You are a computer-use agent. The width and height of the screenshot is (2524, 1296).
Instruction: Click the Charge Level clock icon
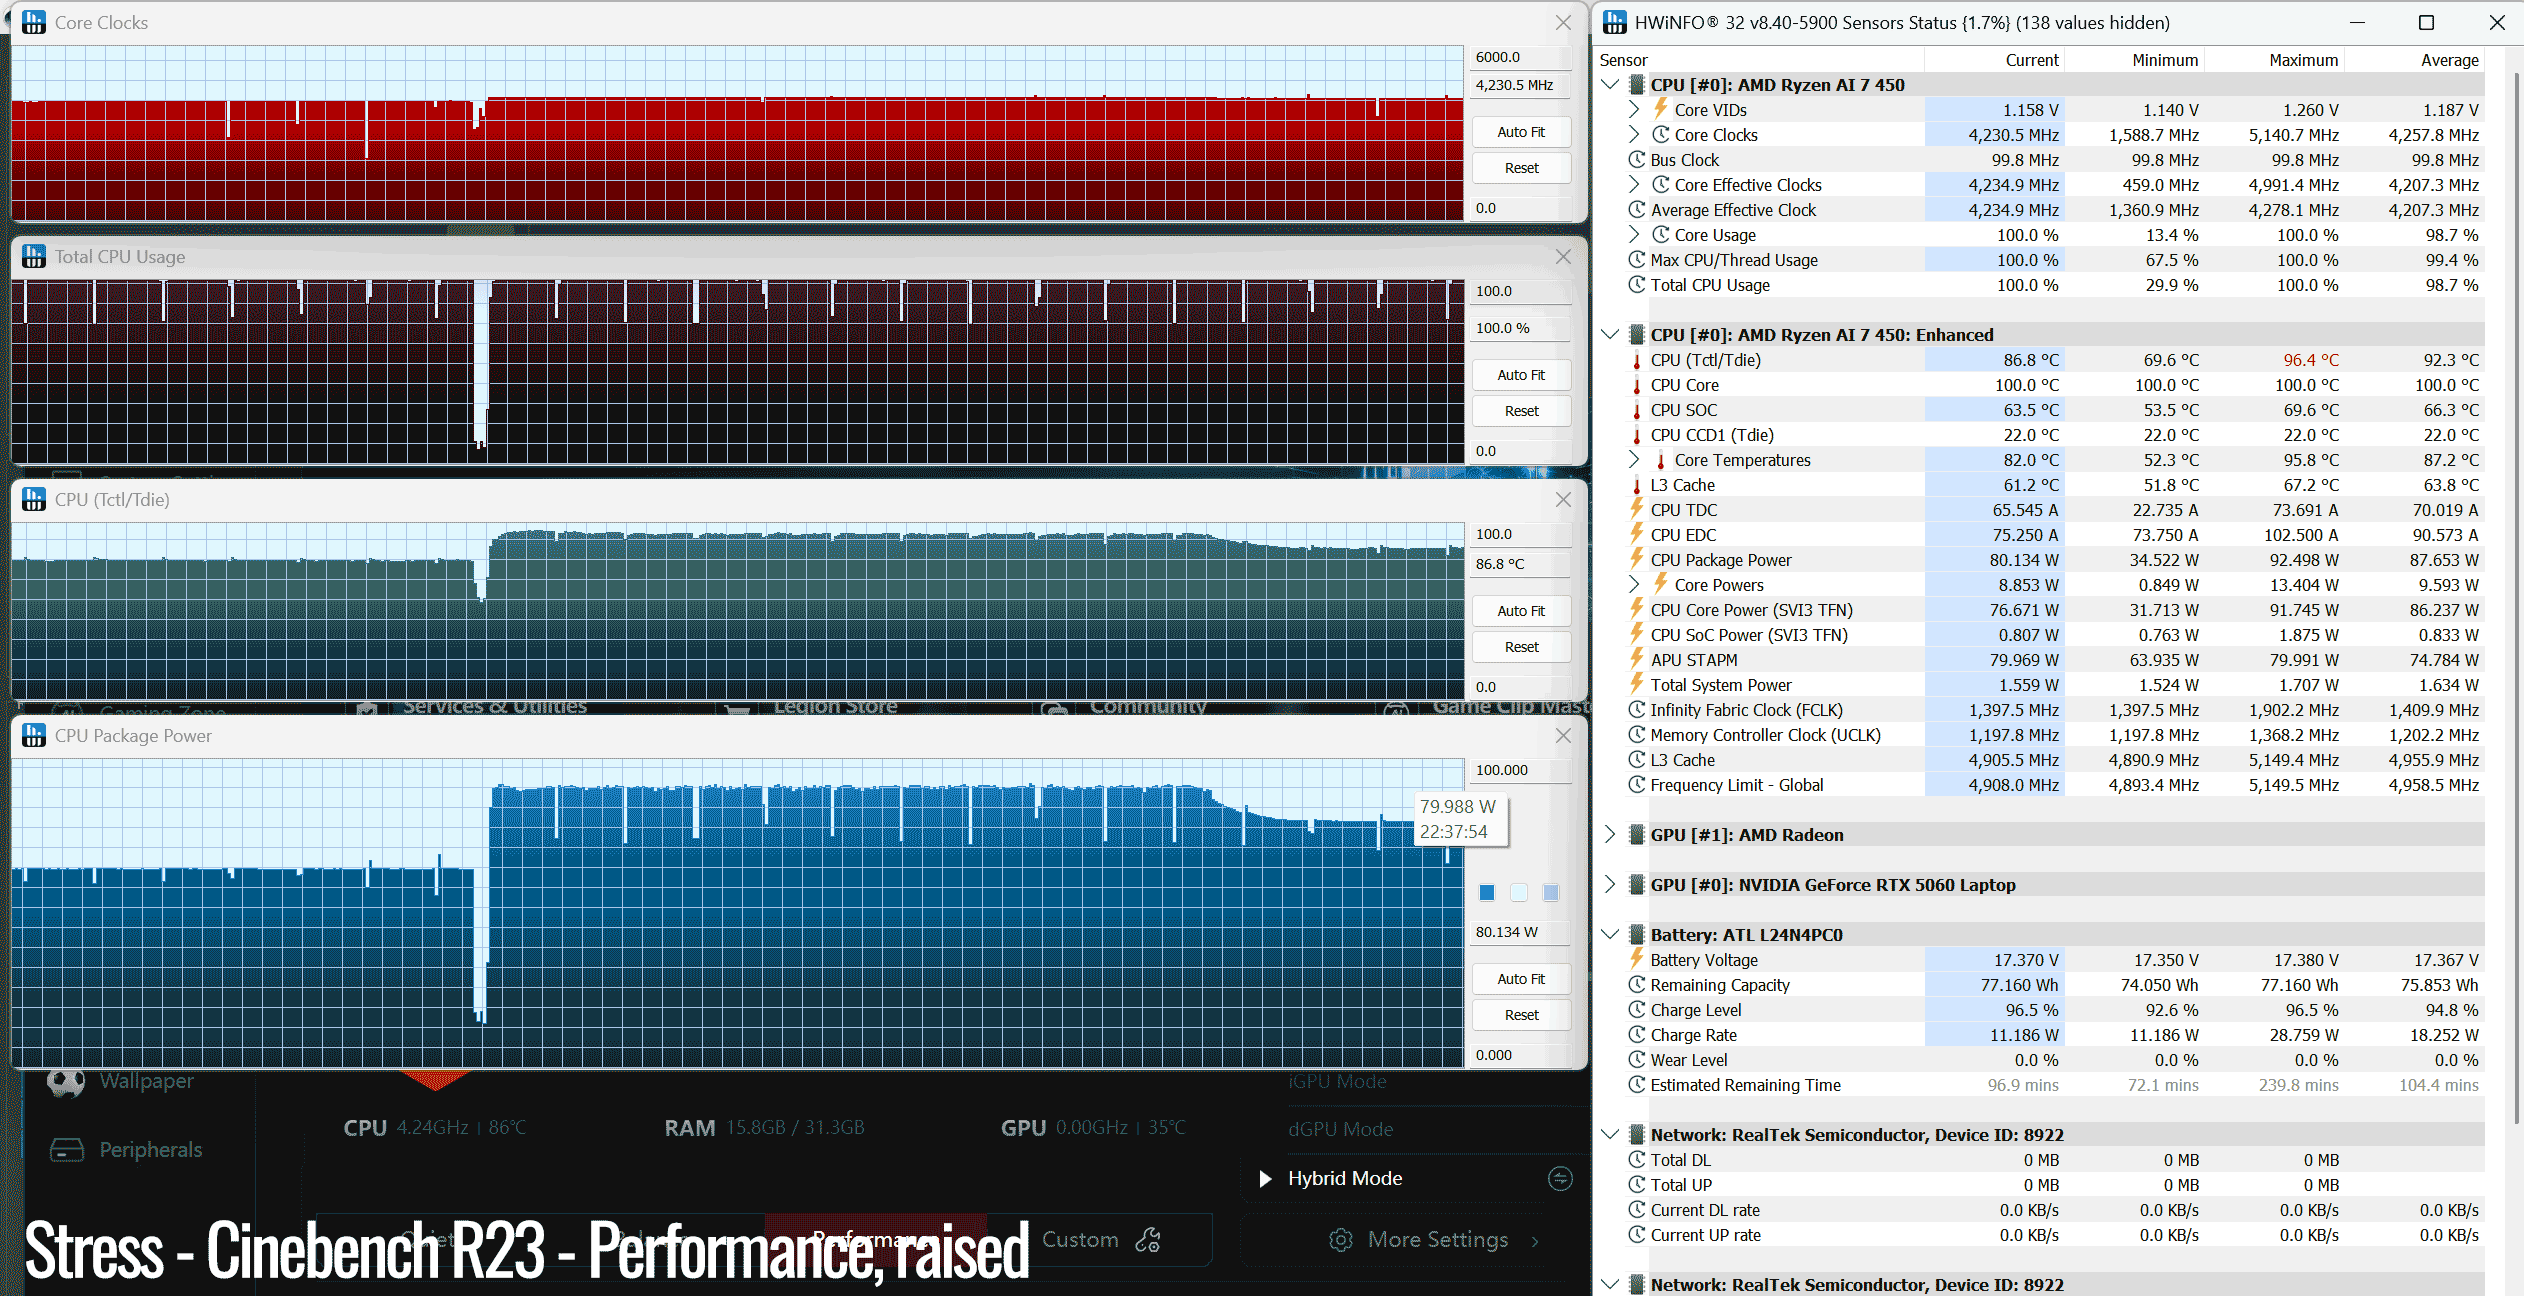pyautogui.click(x=1637, y=1010)
